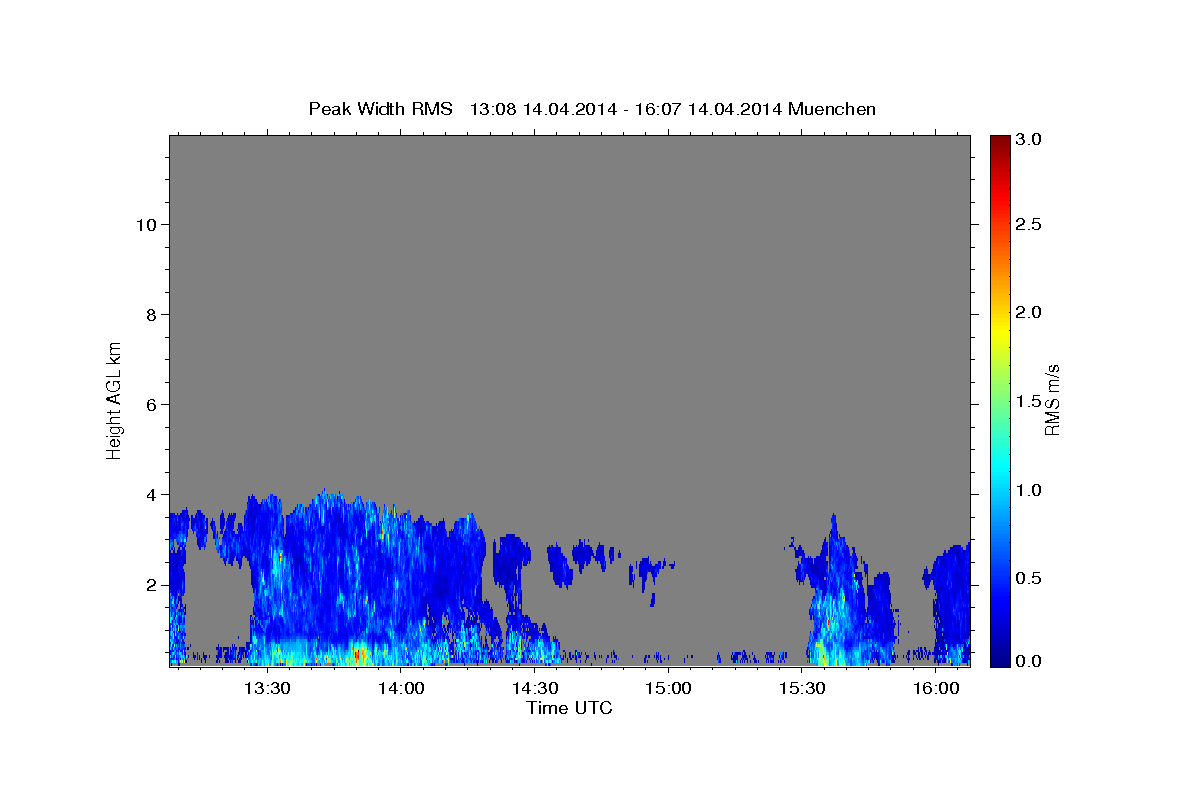1200x800 pixels.
Task: Click the '0.0' colorbar value
Action: coord(1027,660)
